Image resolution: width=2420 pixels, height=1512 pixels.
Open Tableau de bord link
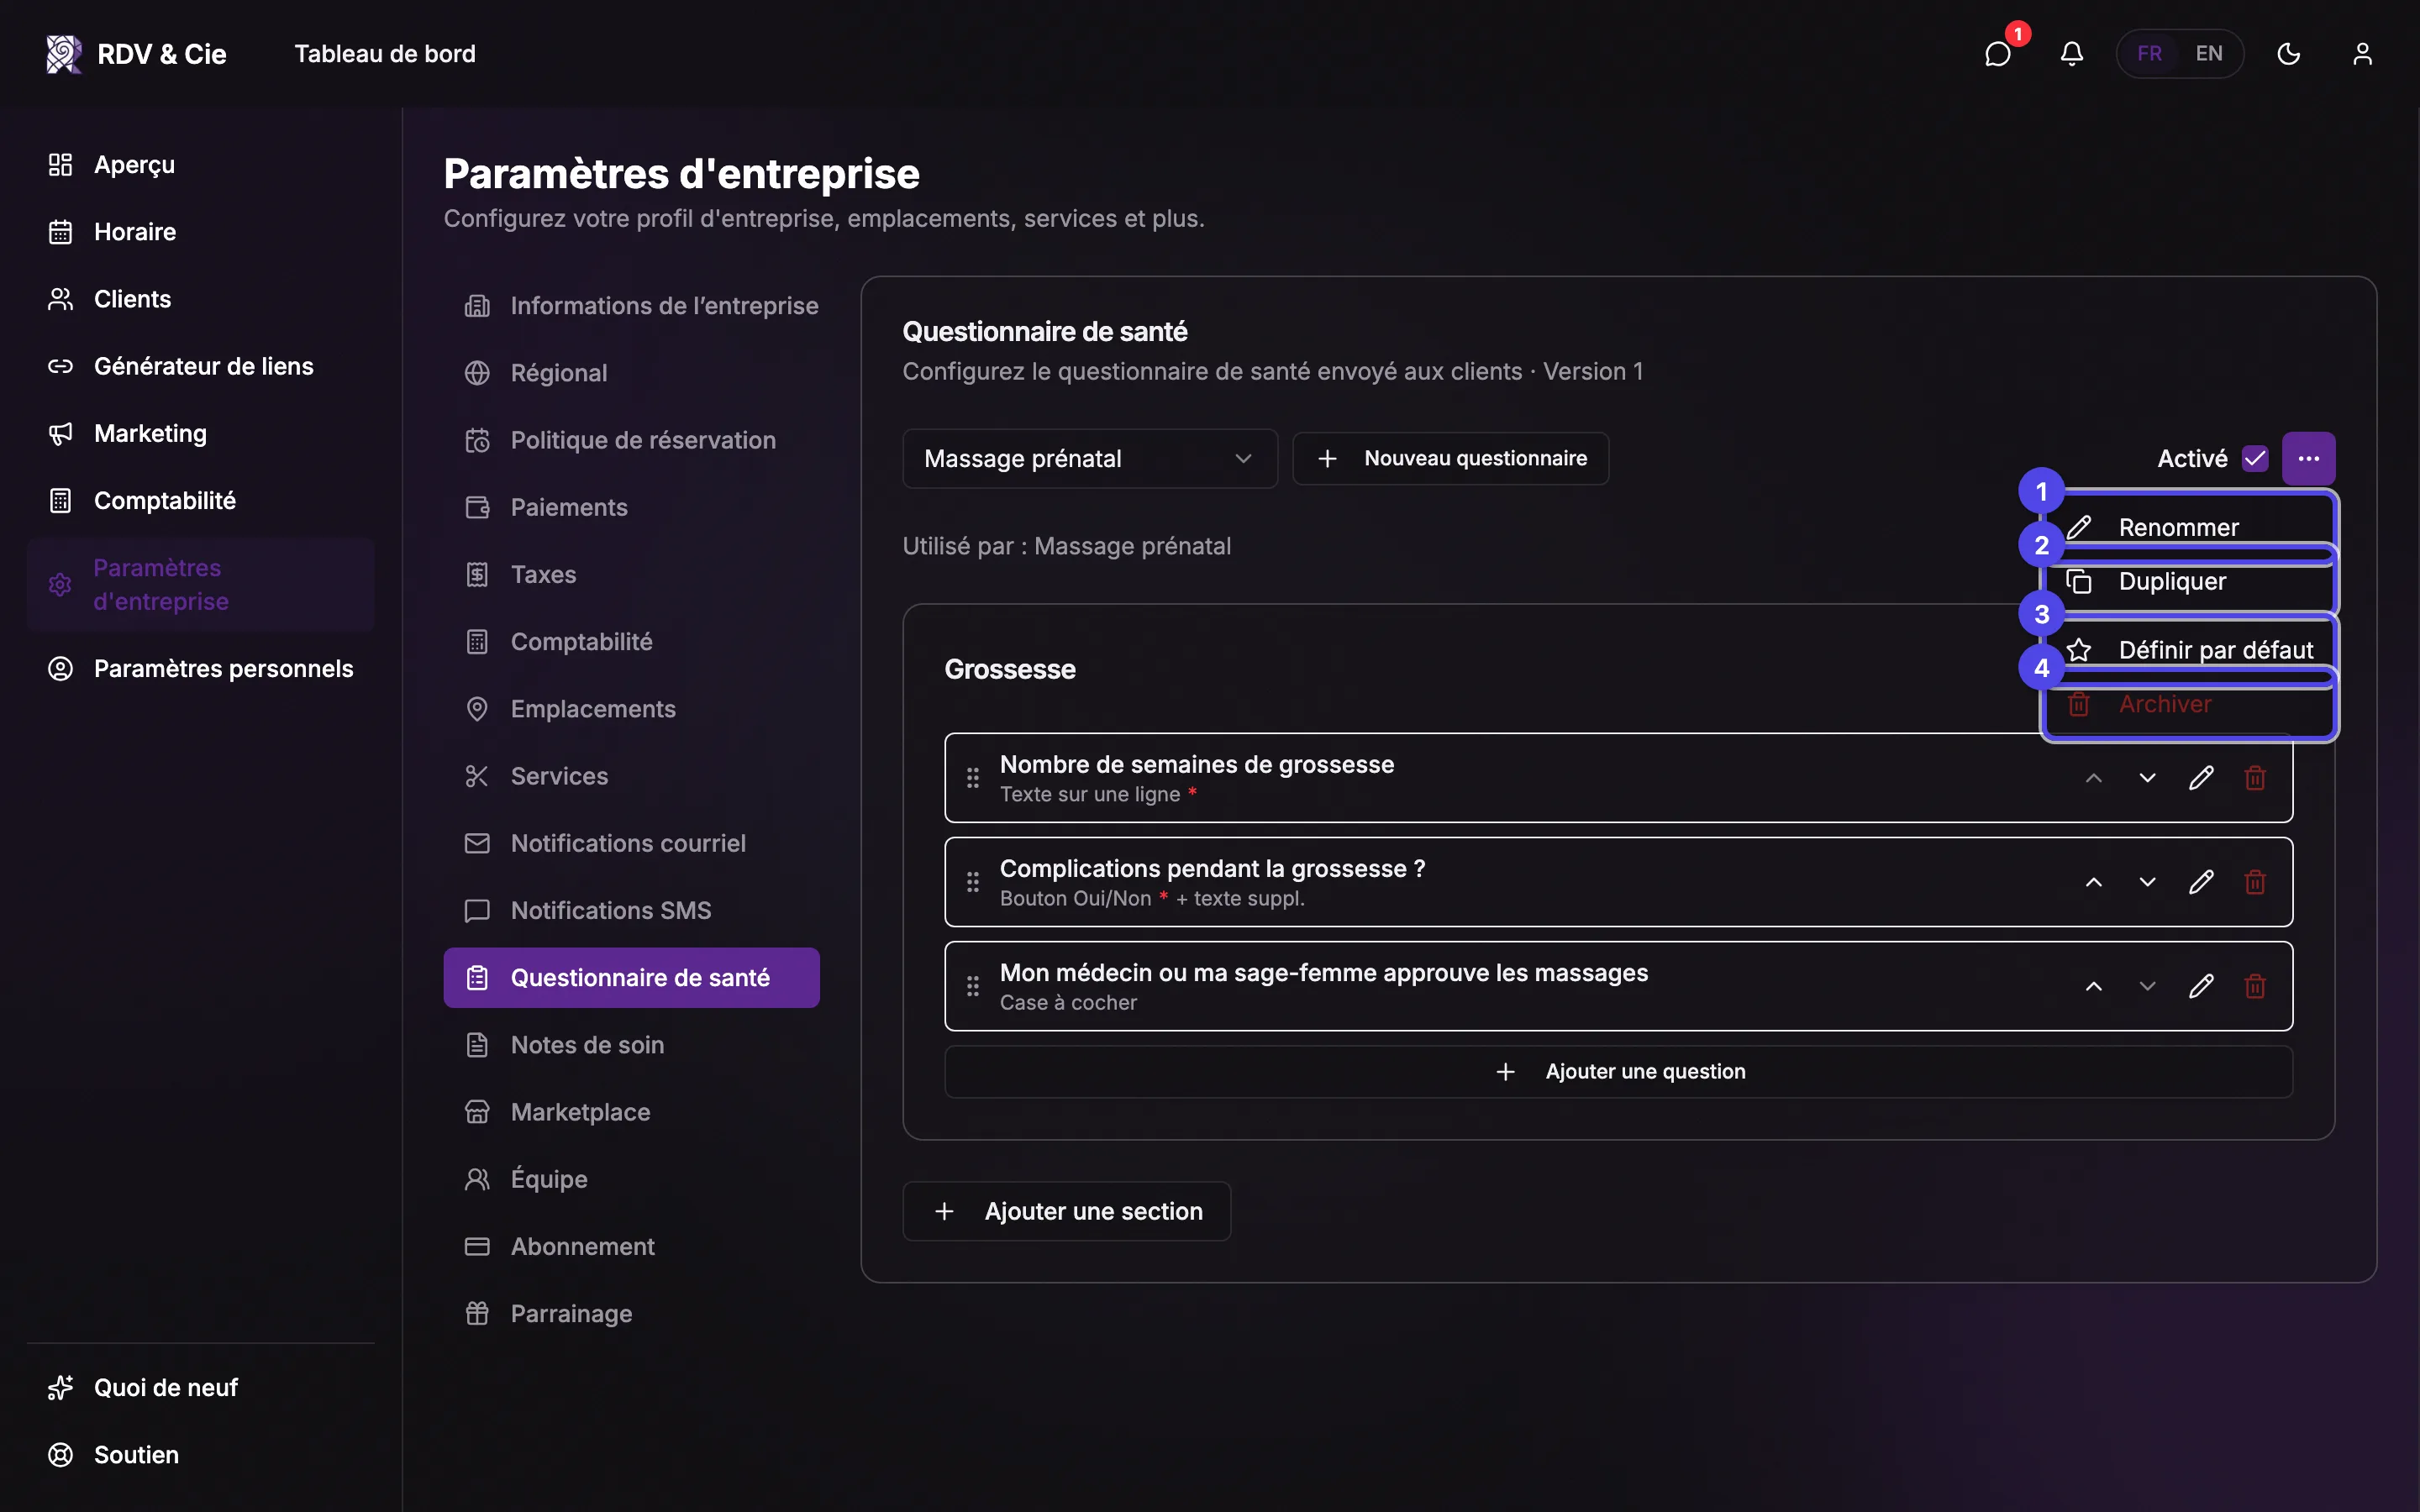tap(385, 54)
